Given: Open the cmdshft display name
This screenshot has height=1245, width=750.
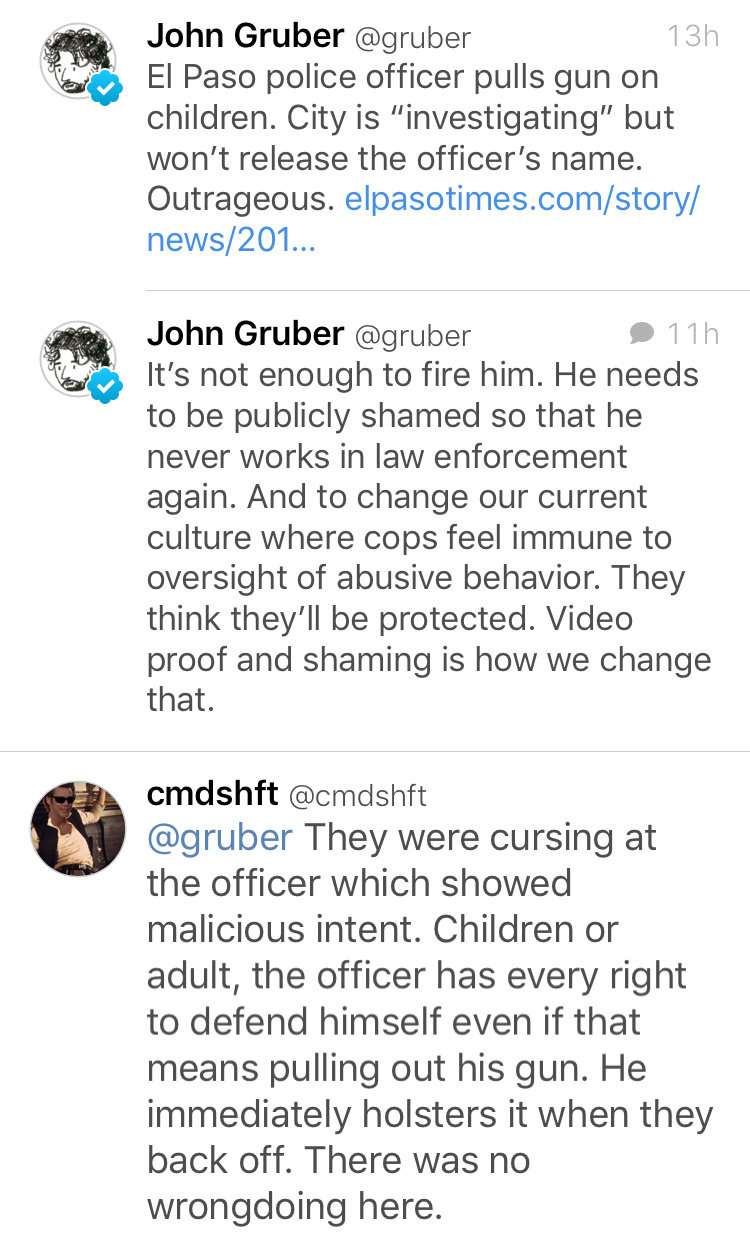Looking at the screenshot, I should tap(212, 794).
